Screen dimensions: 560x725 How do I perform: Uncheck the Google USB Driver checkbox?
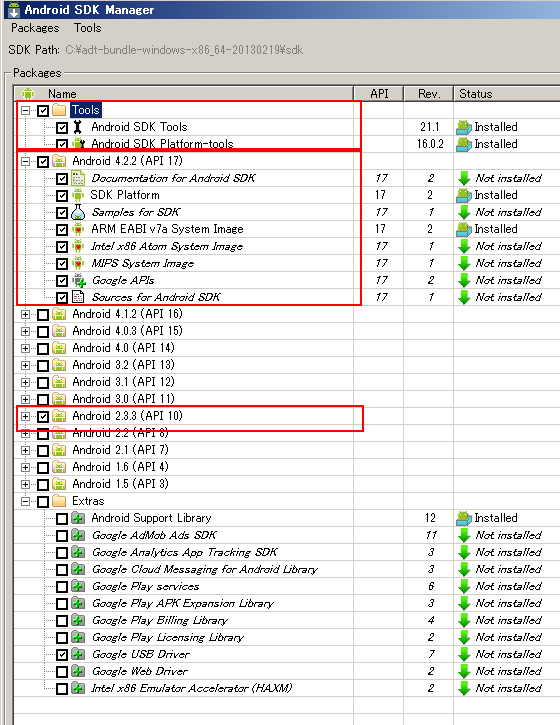(x=62, y=655)
